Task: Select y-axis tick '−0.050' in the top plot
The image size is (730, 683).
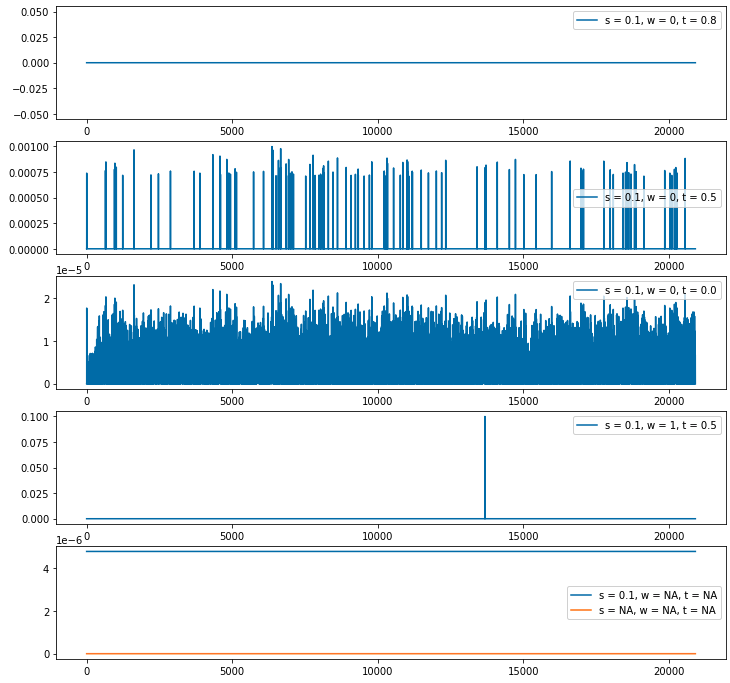Action: coord(31,115)
